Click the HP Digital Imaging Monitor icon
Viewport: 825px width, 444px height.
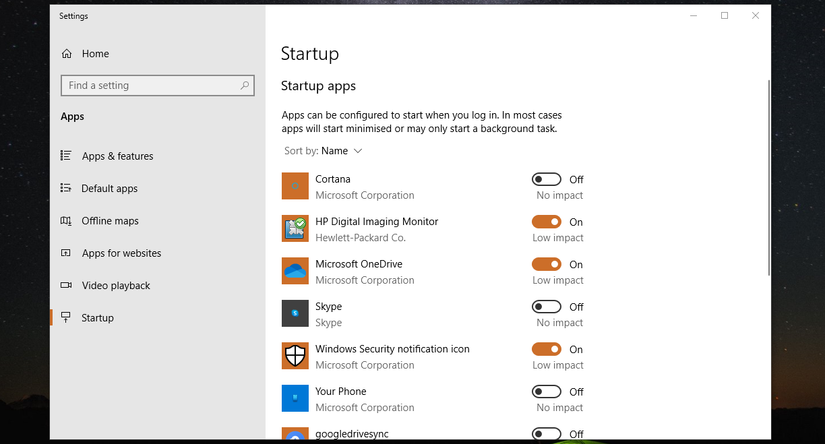295,229
